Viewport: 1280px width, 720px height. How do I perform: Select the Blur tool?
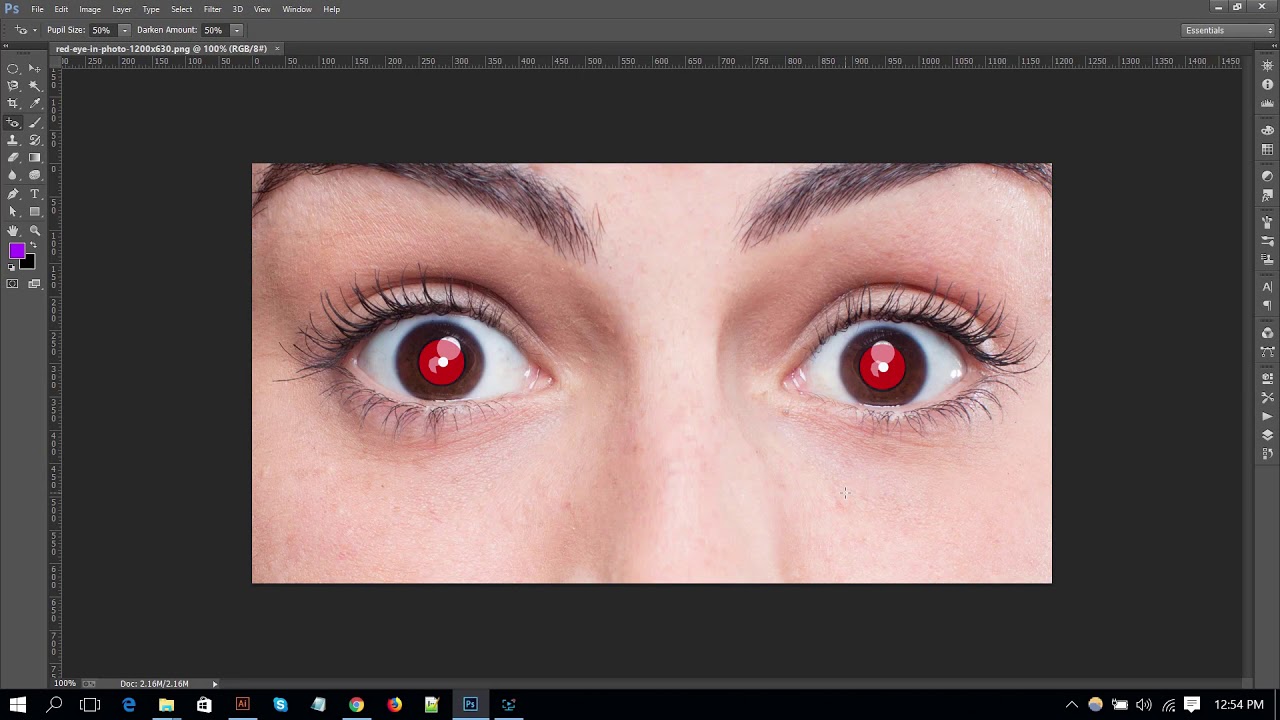[13, 176]
